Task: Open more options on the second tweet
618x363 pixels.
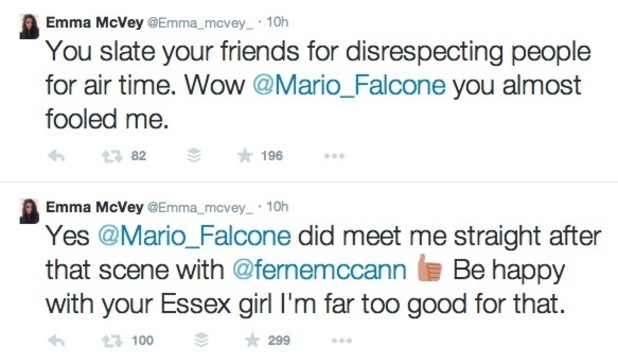Action: tap(341, 341)
